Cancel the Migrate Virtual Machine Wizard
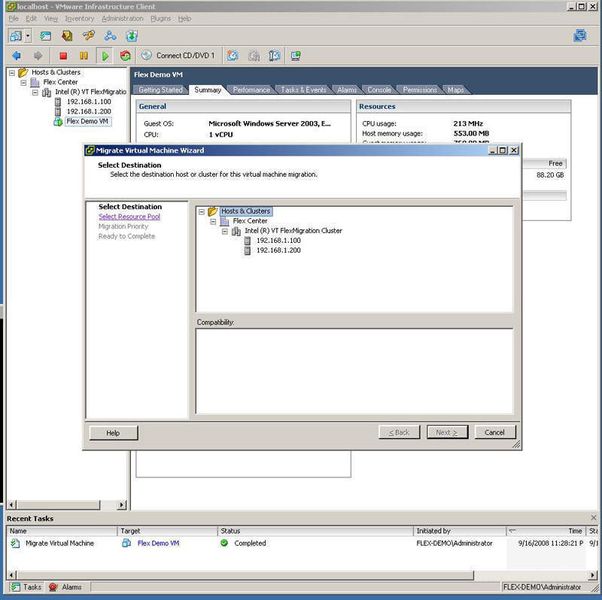Screen dimensions: 602x600 494,432
